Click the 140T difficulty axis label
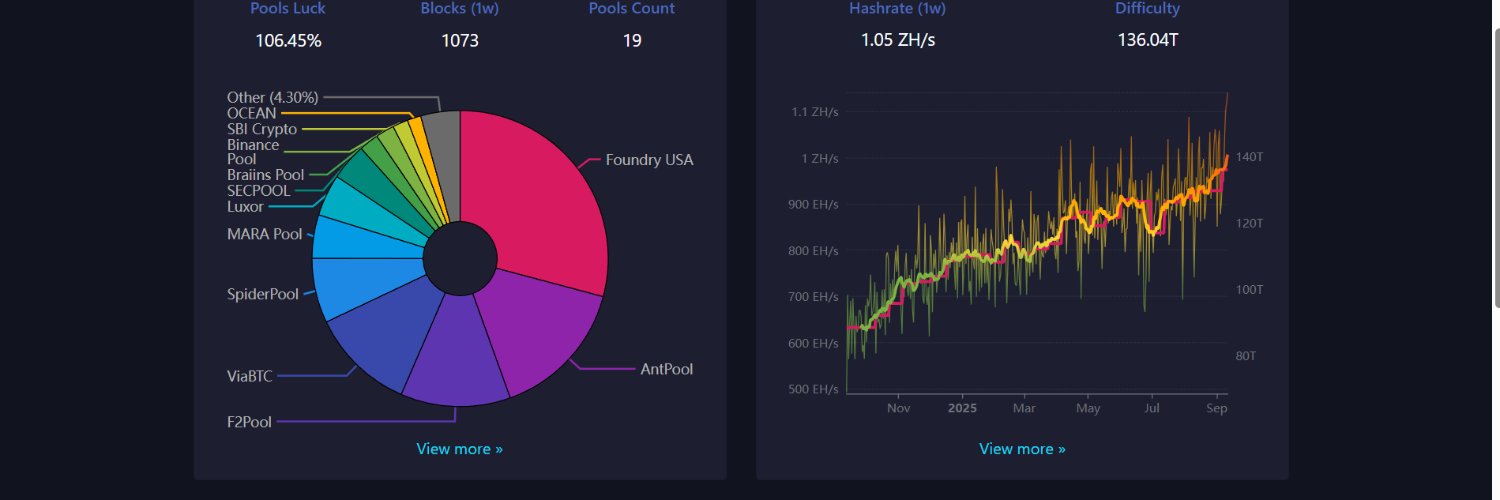1500x500 pixels. click(1250, 158)
